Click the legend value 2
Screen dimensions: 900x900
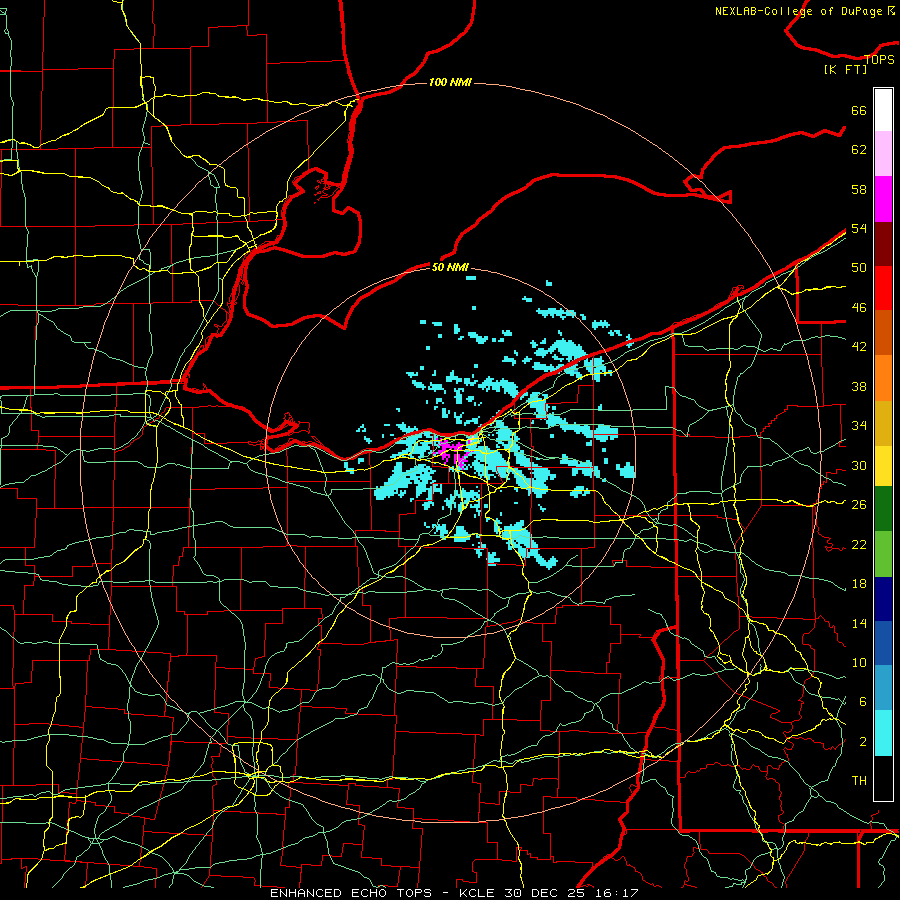coord(862,742)
